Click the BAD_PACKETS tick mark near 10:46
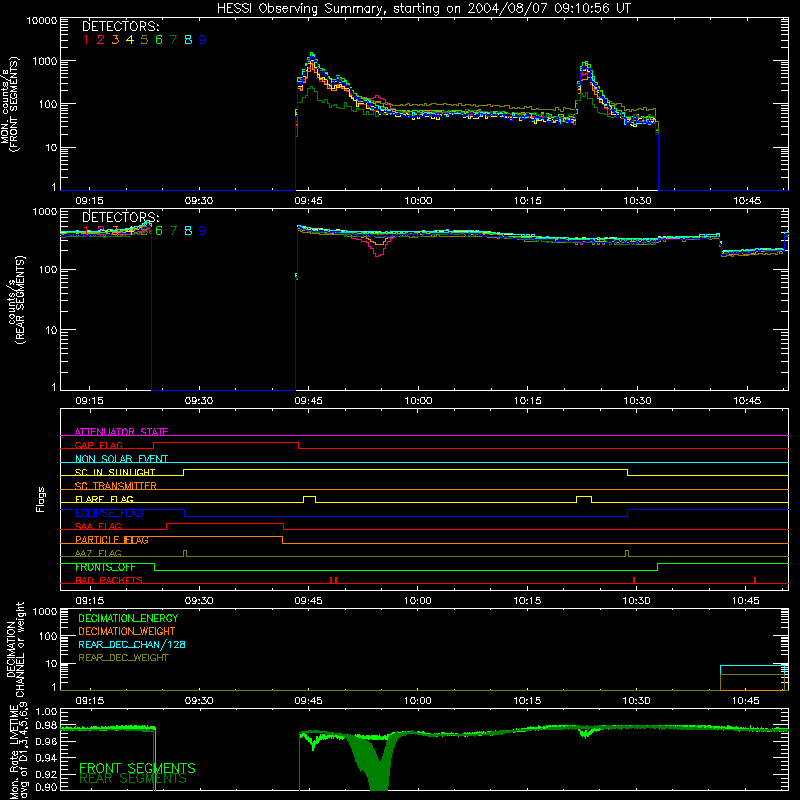800x800 pixels. [755, 580]
